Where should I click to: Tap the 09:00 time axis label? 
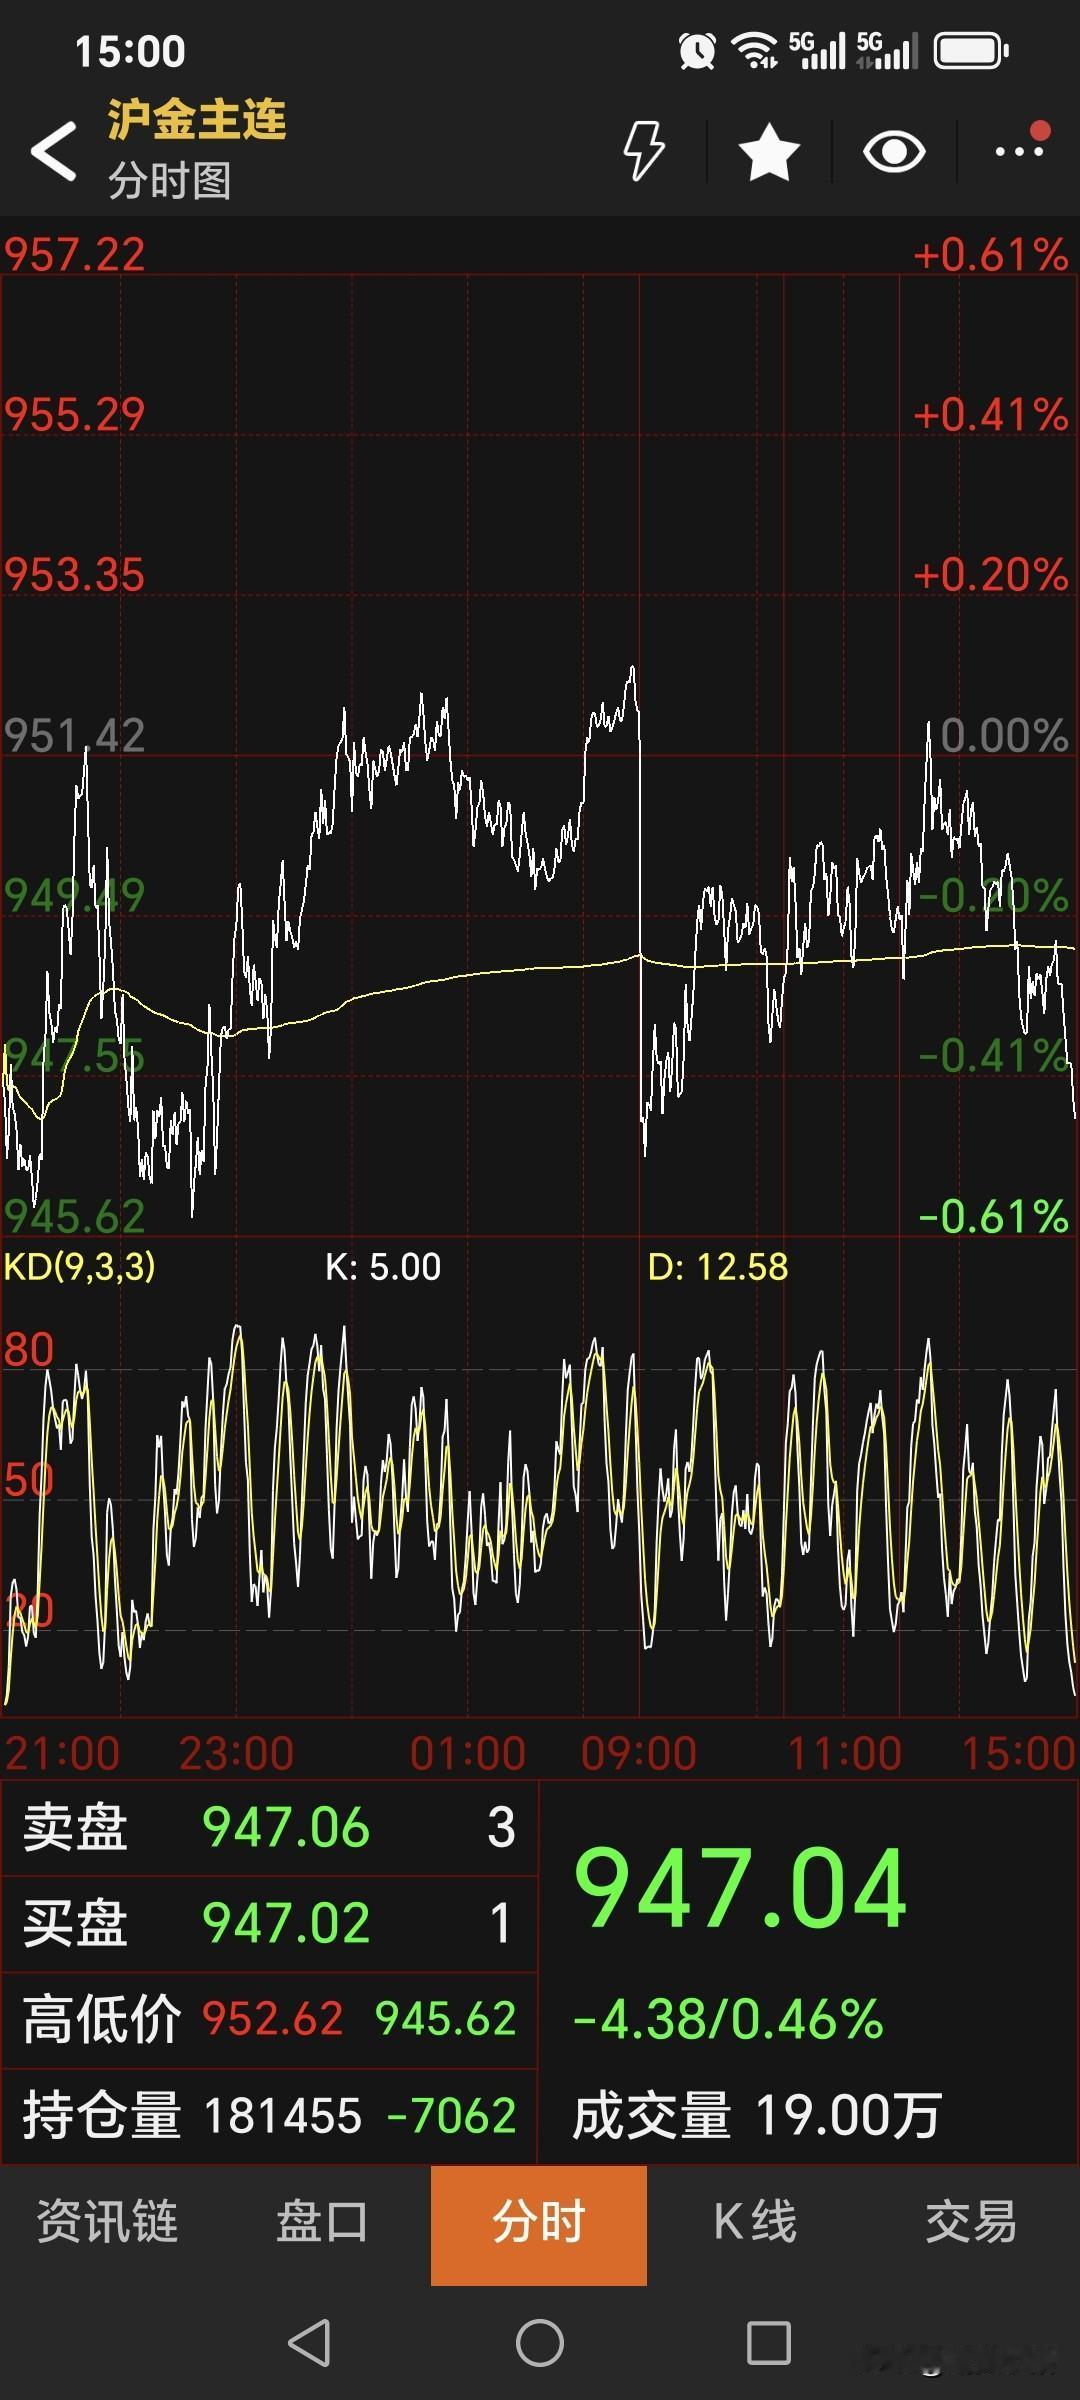pyautogui.click(x=639, y=1753)
